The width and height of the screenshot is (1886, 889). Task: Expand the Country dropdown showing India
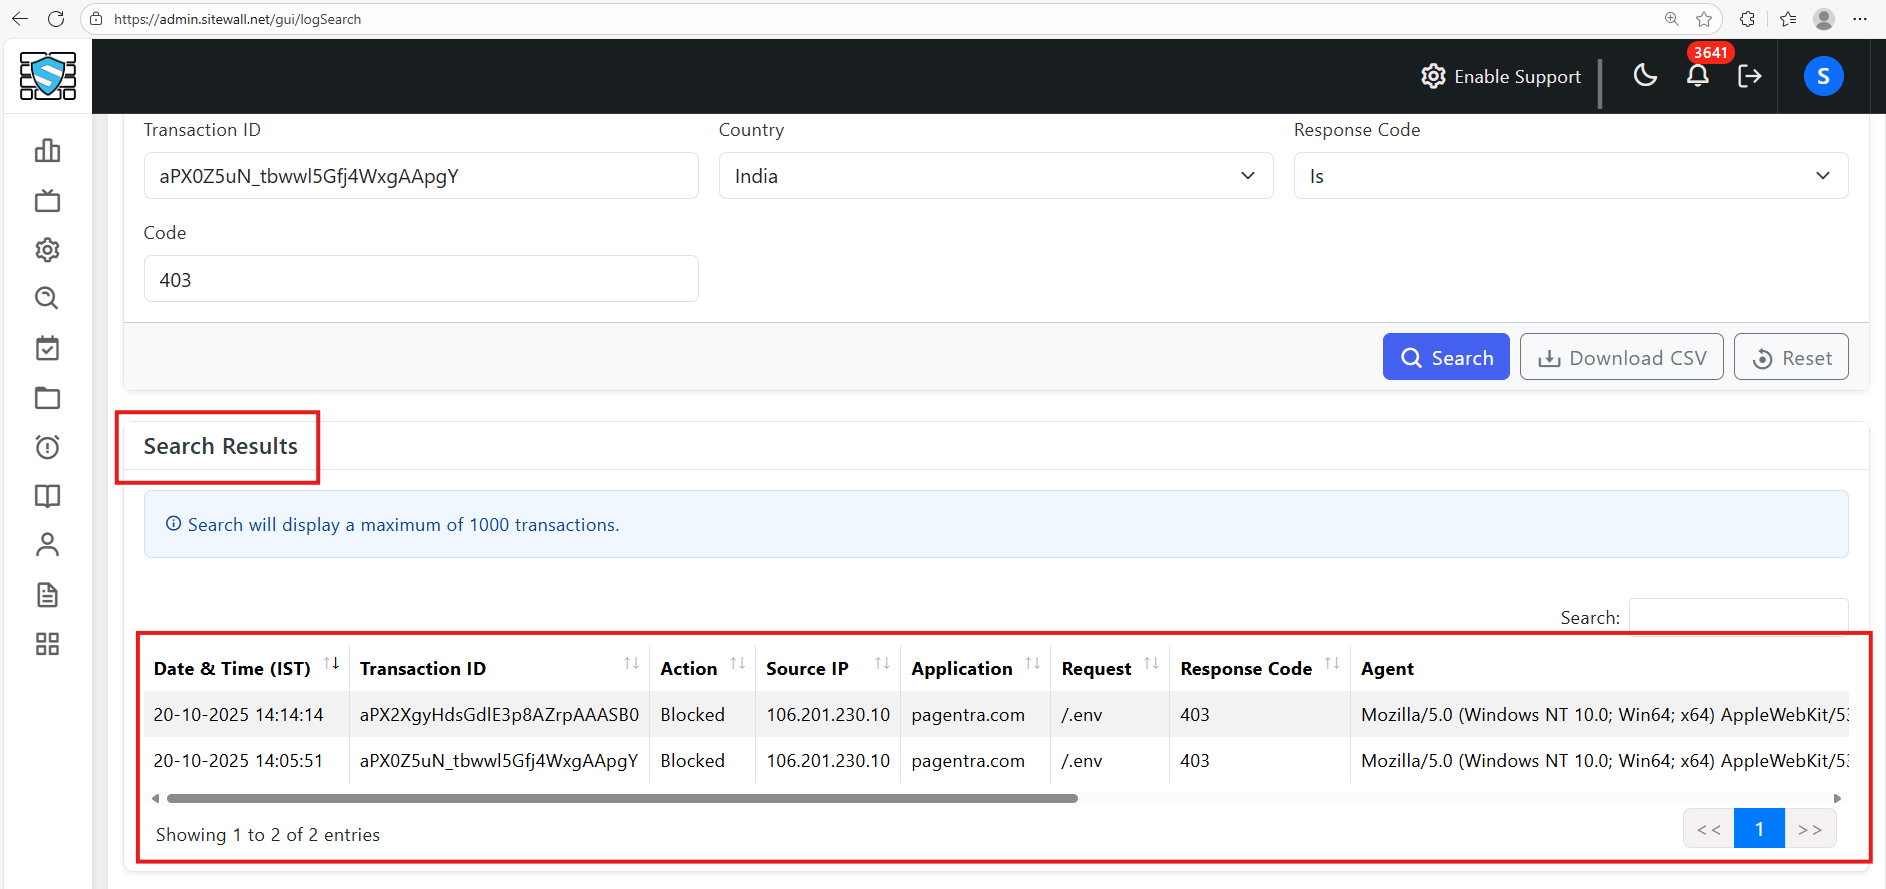995,176
